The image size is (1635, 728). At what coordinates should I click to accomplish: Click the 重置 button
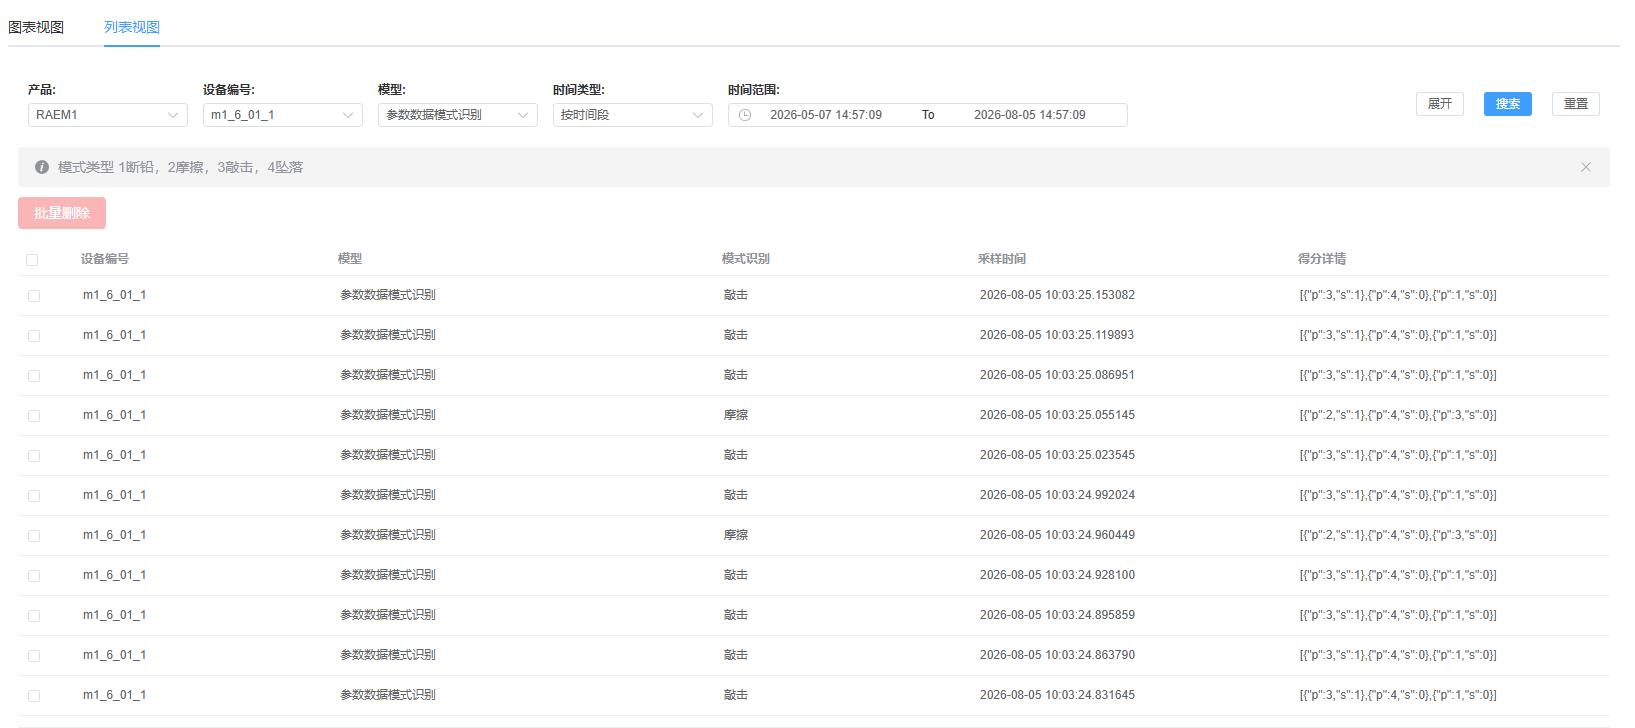pyautogui.click(x=1576, y=104)
